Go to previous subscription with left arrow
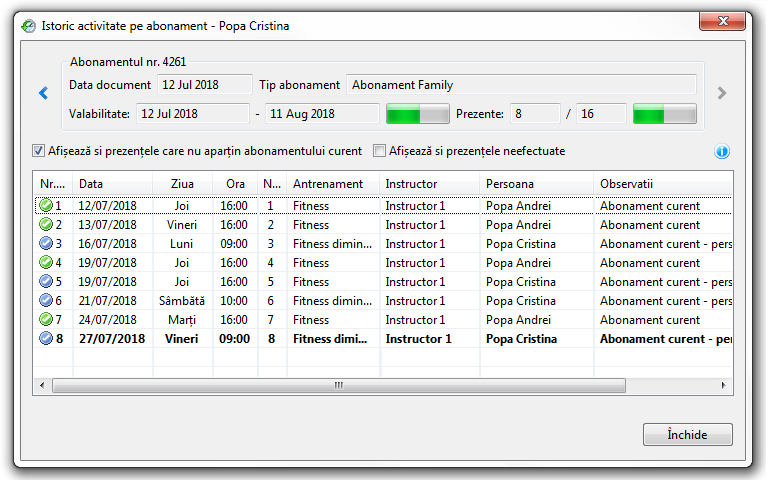The height and width of the screenshot is (480, 768). pos(44,94)
